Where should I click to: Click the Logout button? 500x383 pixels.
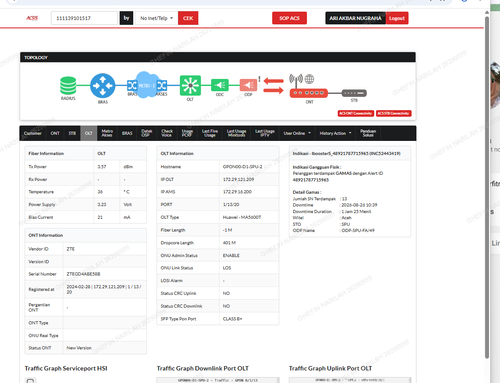point(397,18)
